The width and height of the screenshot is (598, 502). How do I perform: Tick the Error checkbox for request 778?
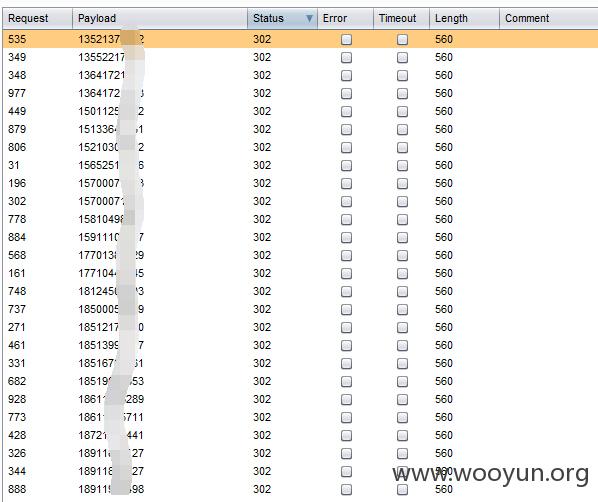tap(346, 219)
